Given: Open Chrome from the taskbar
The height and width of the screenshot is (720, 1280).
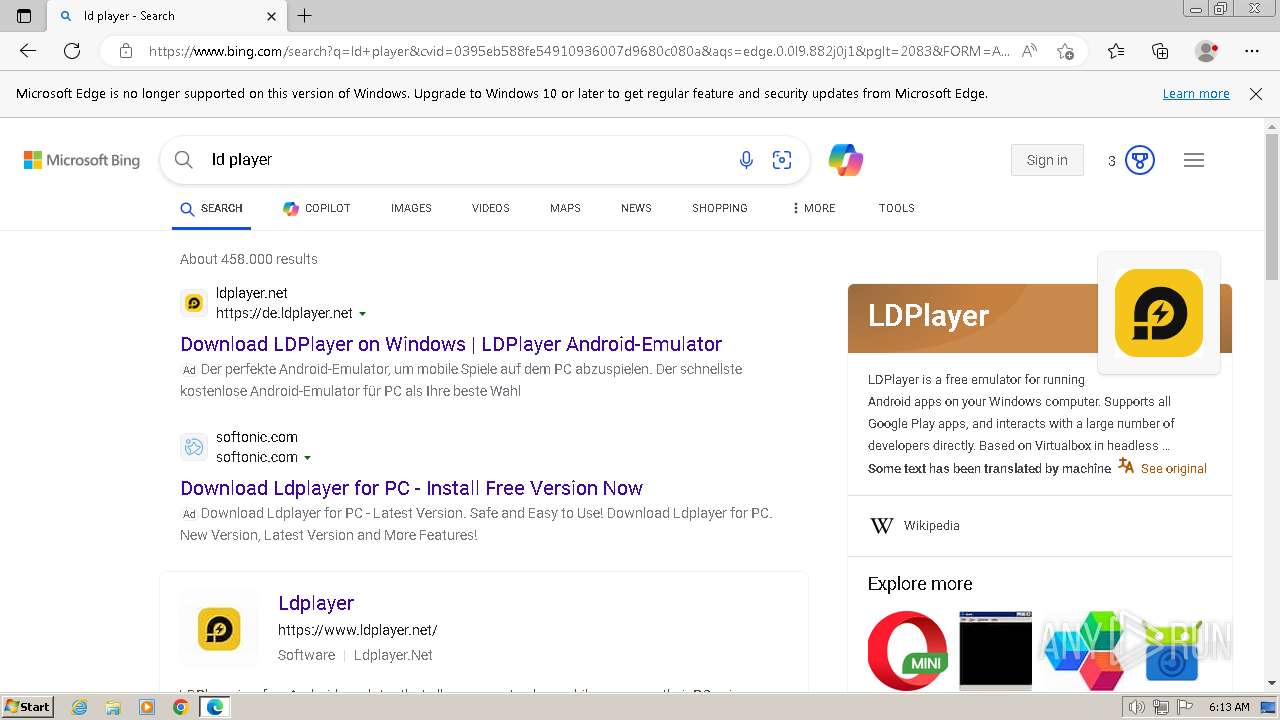Looking at the screenshot, I should click(x=180, y=707).
